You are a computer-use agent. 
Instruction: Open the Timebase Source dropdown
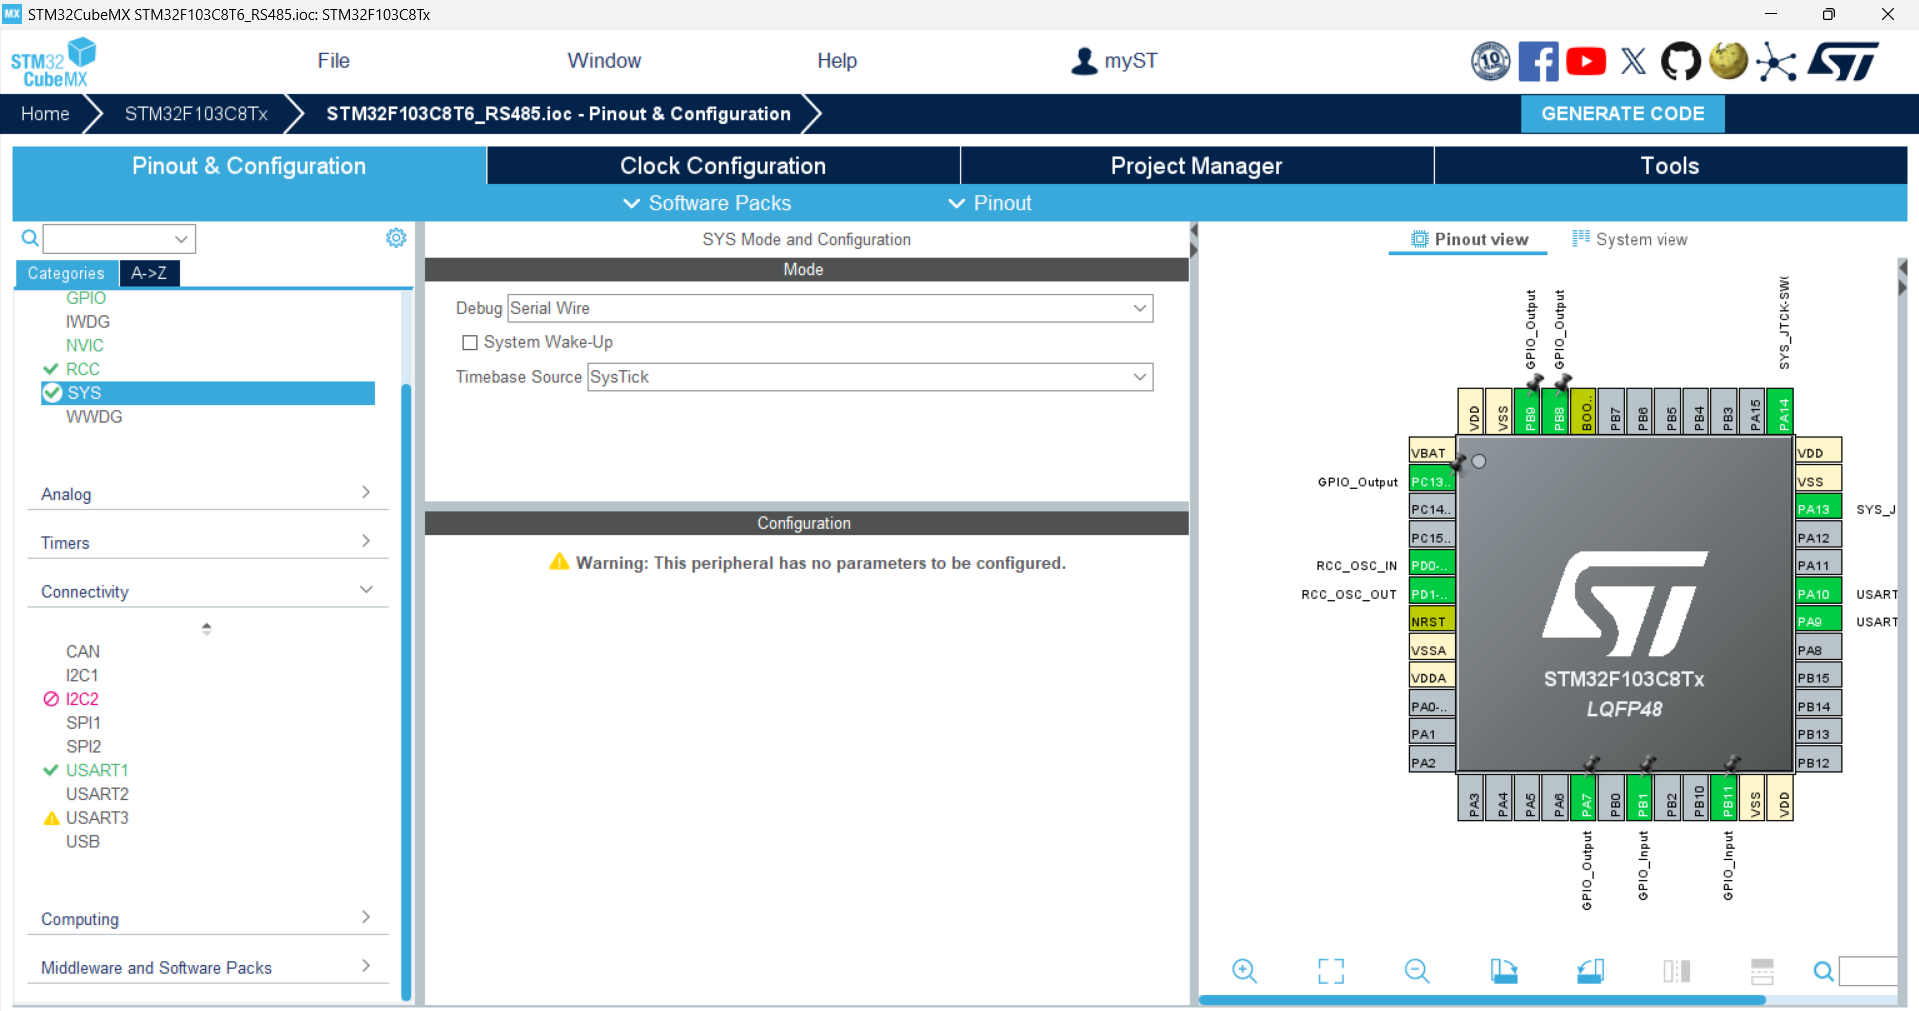(x=870, y=377)
